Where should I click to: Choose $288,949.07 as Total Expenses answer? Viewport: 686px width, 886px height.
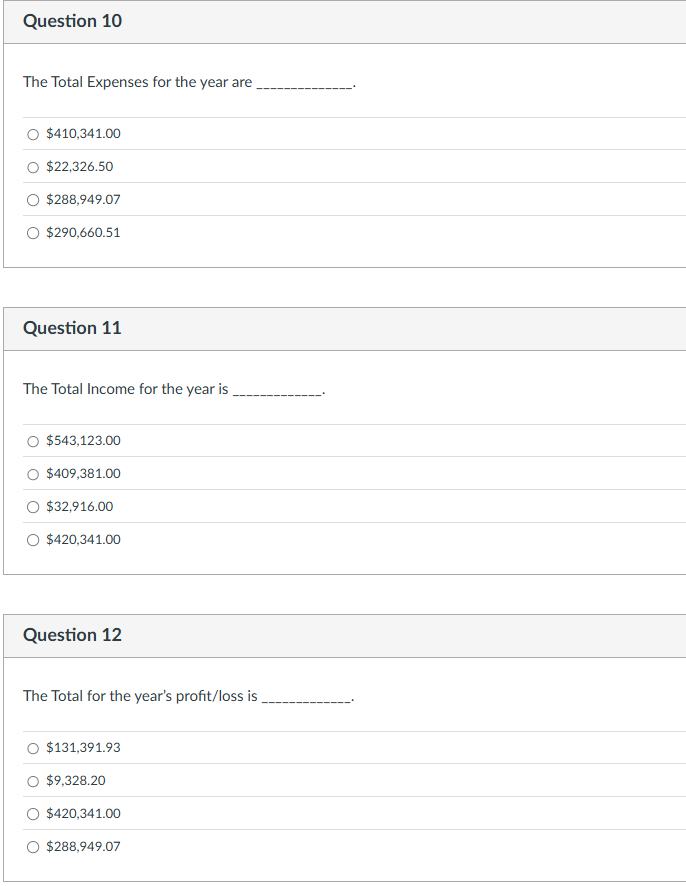tap(32, 199)
